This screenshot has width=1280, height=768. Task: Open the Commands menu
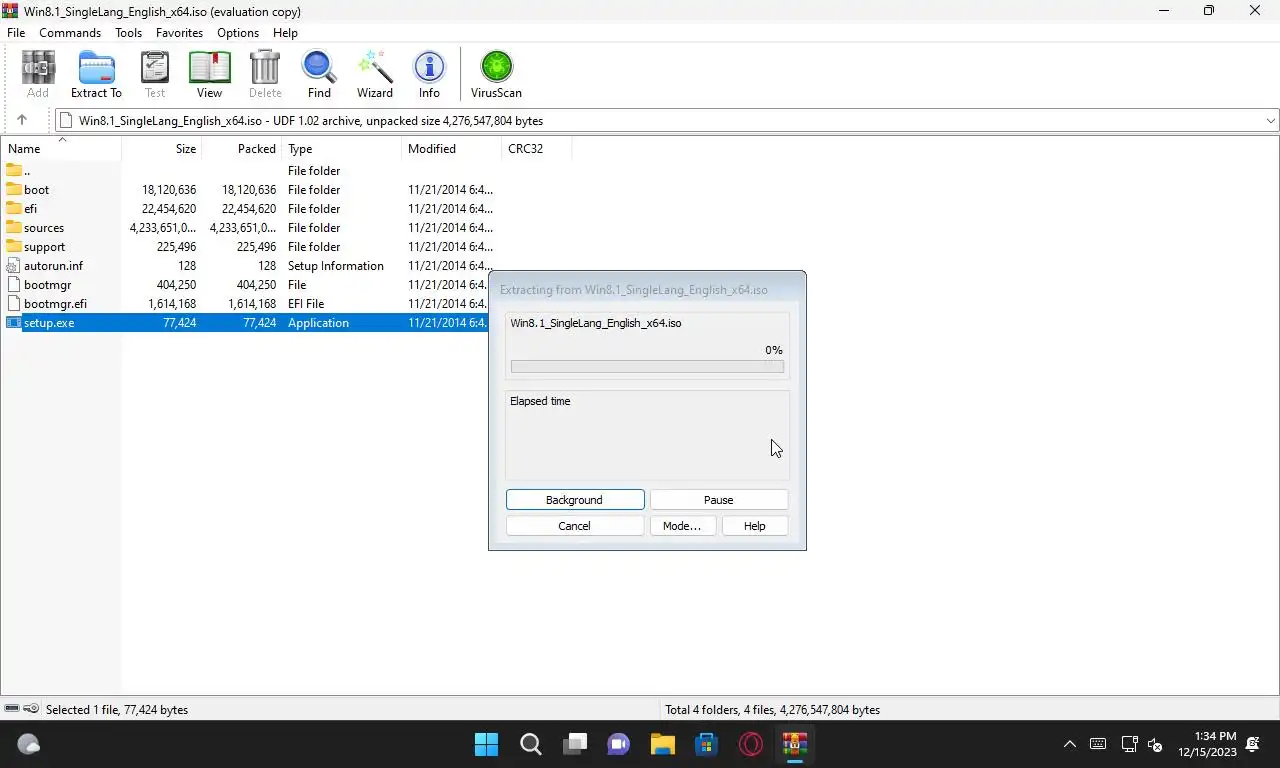[x=70, y=33]
